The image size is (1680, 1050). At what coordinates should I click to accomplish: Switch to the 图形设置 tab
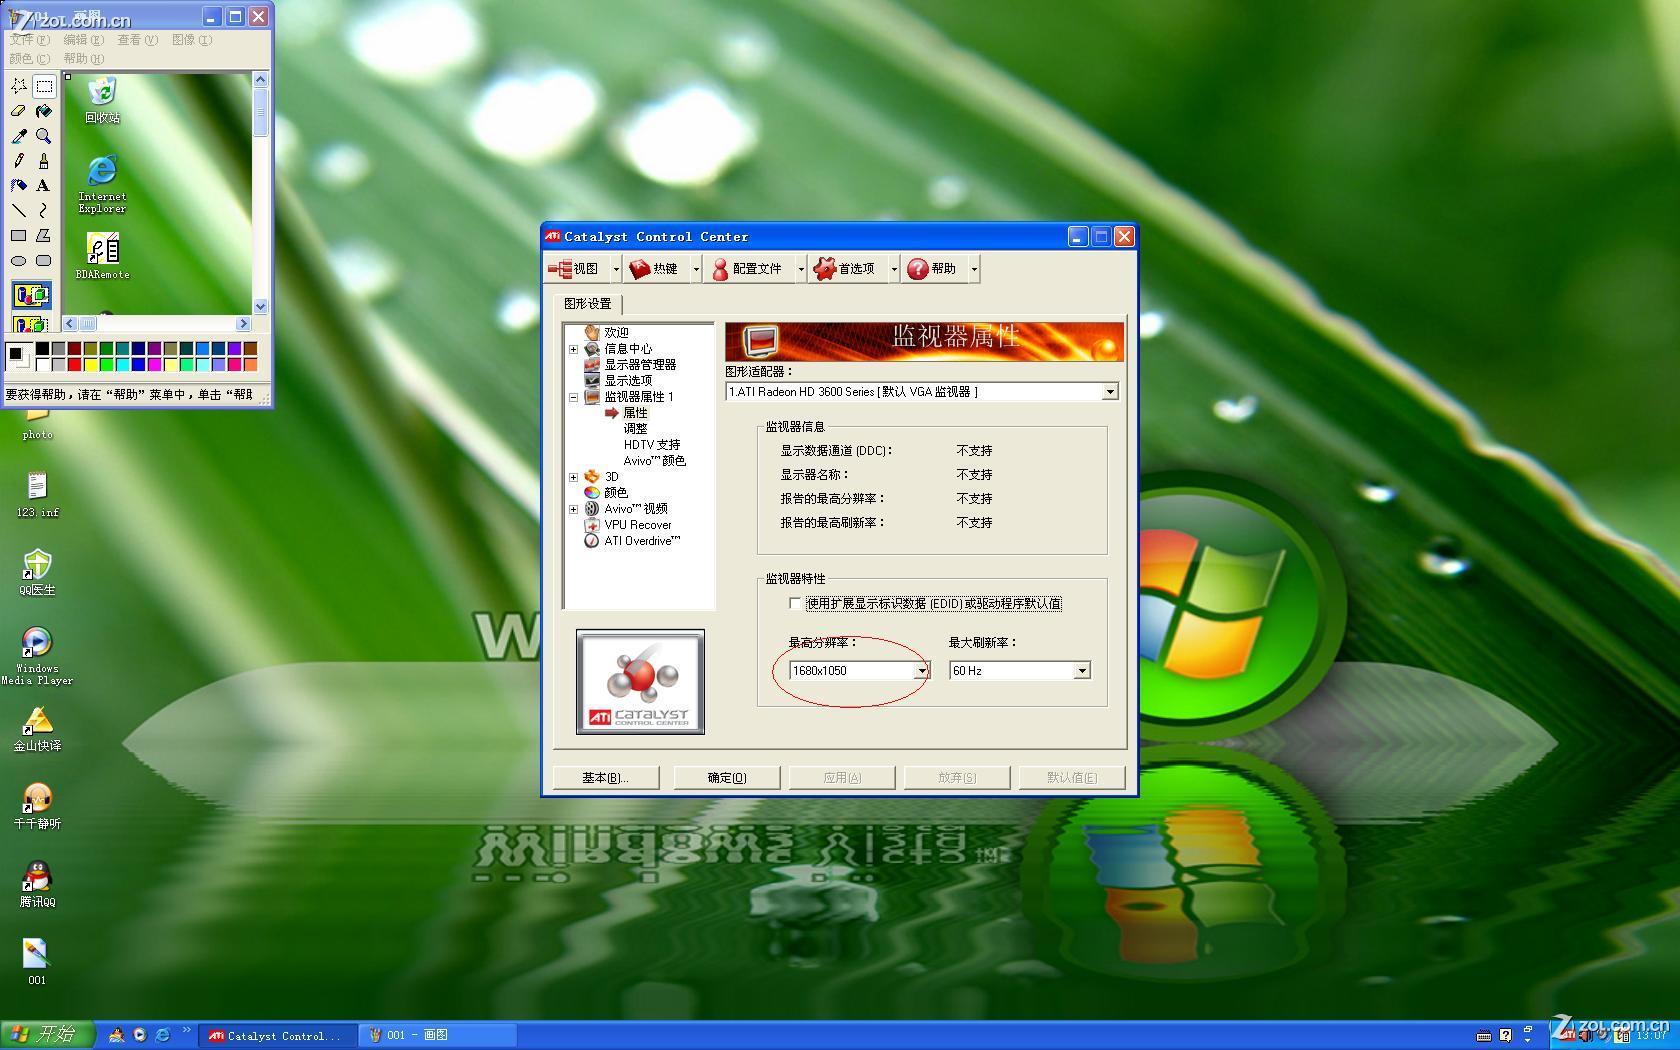(588, 303)
